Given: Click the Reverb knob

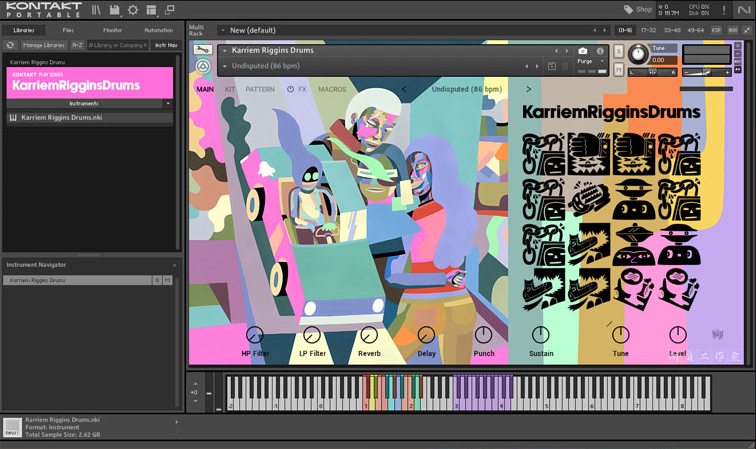Looking at the screenshot, I should 369,335.
